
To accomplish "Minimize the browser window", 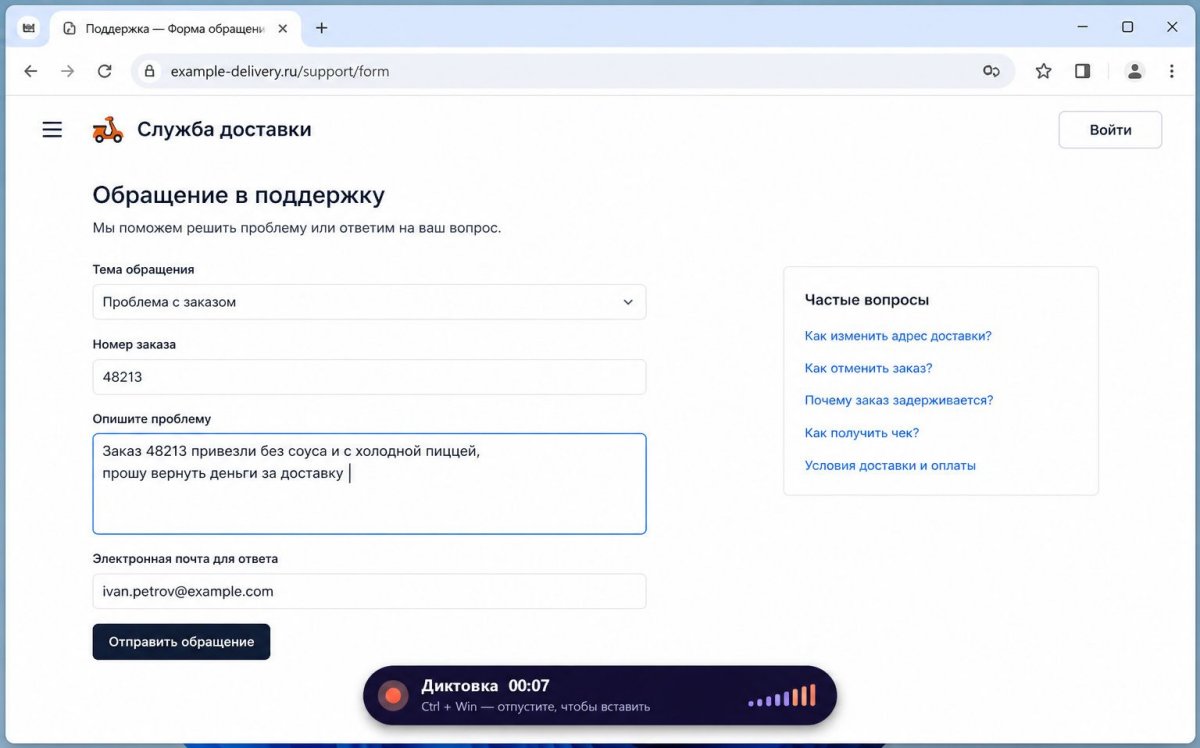I will [1083, 28].
